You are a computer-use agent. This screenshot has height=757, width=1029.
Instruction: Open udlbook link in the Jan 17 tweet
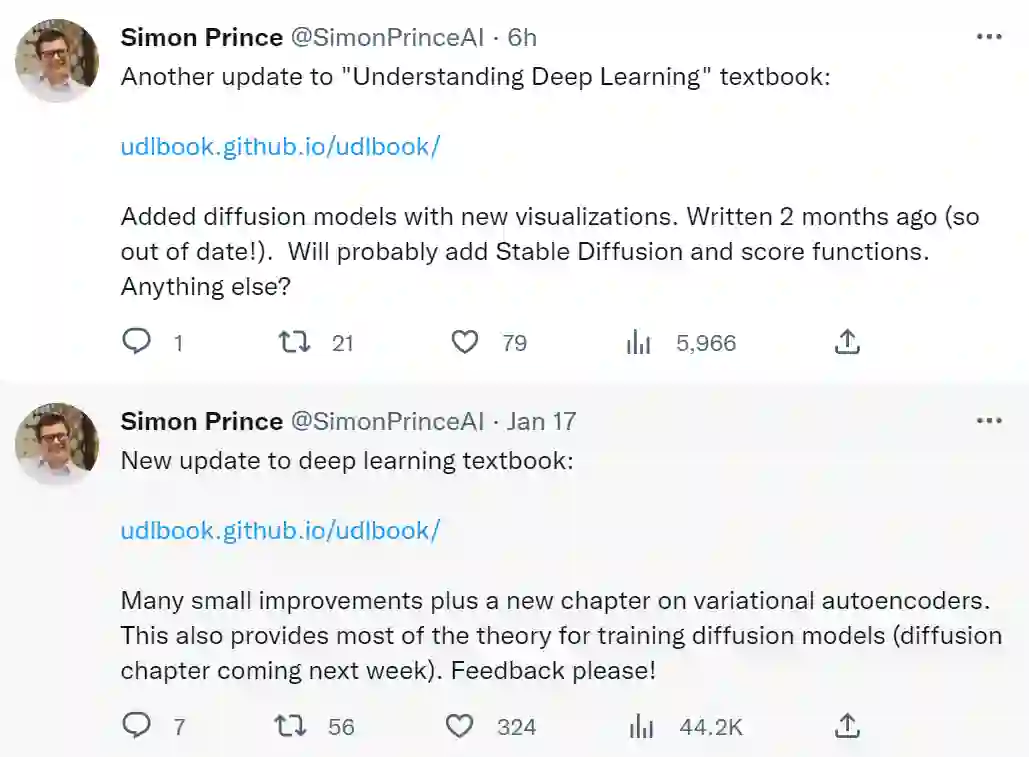[x=280, y=530]
